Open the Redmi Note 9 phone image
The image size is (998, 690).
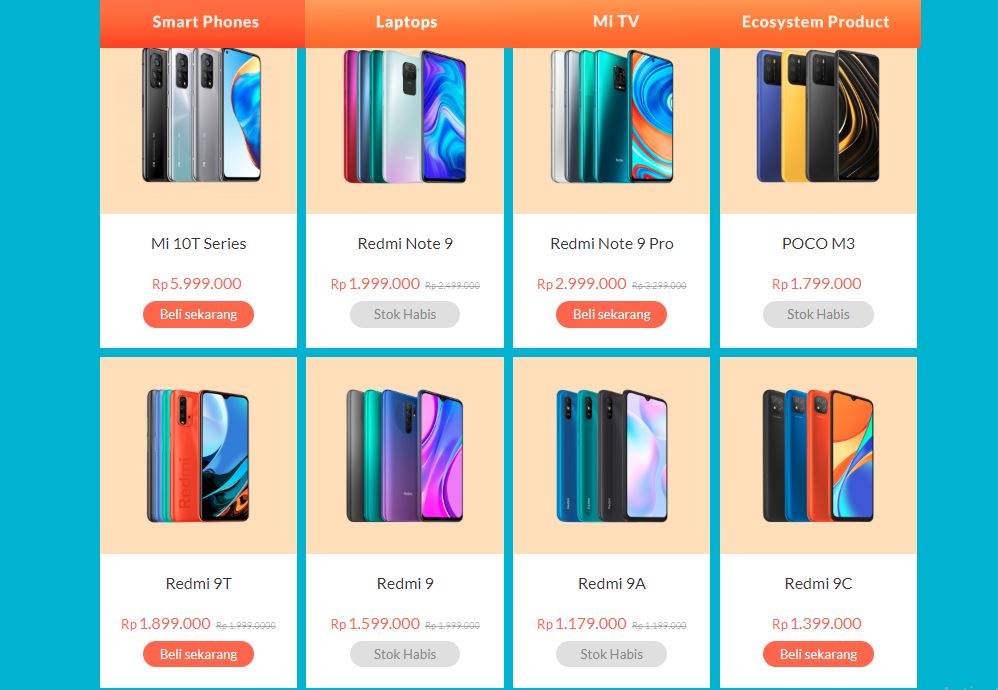point(405,116)
